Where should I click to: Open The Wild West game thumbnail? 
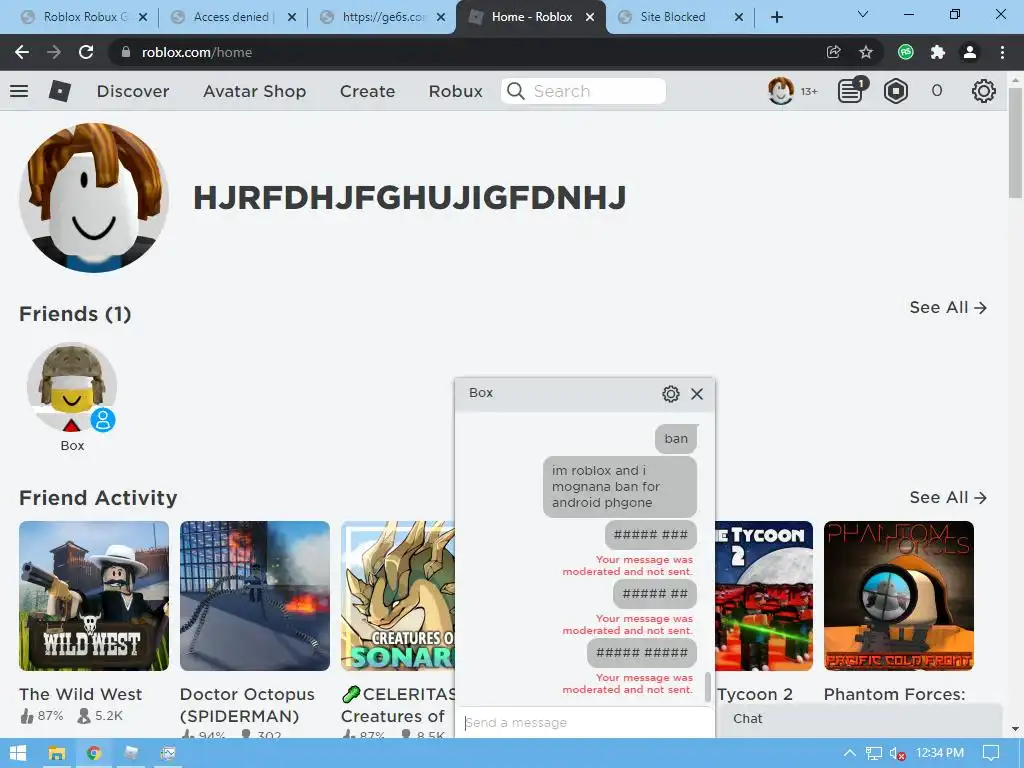pos(94,596)
